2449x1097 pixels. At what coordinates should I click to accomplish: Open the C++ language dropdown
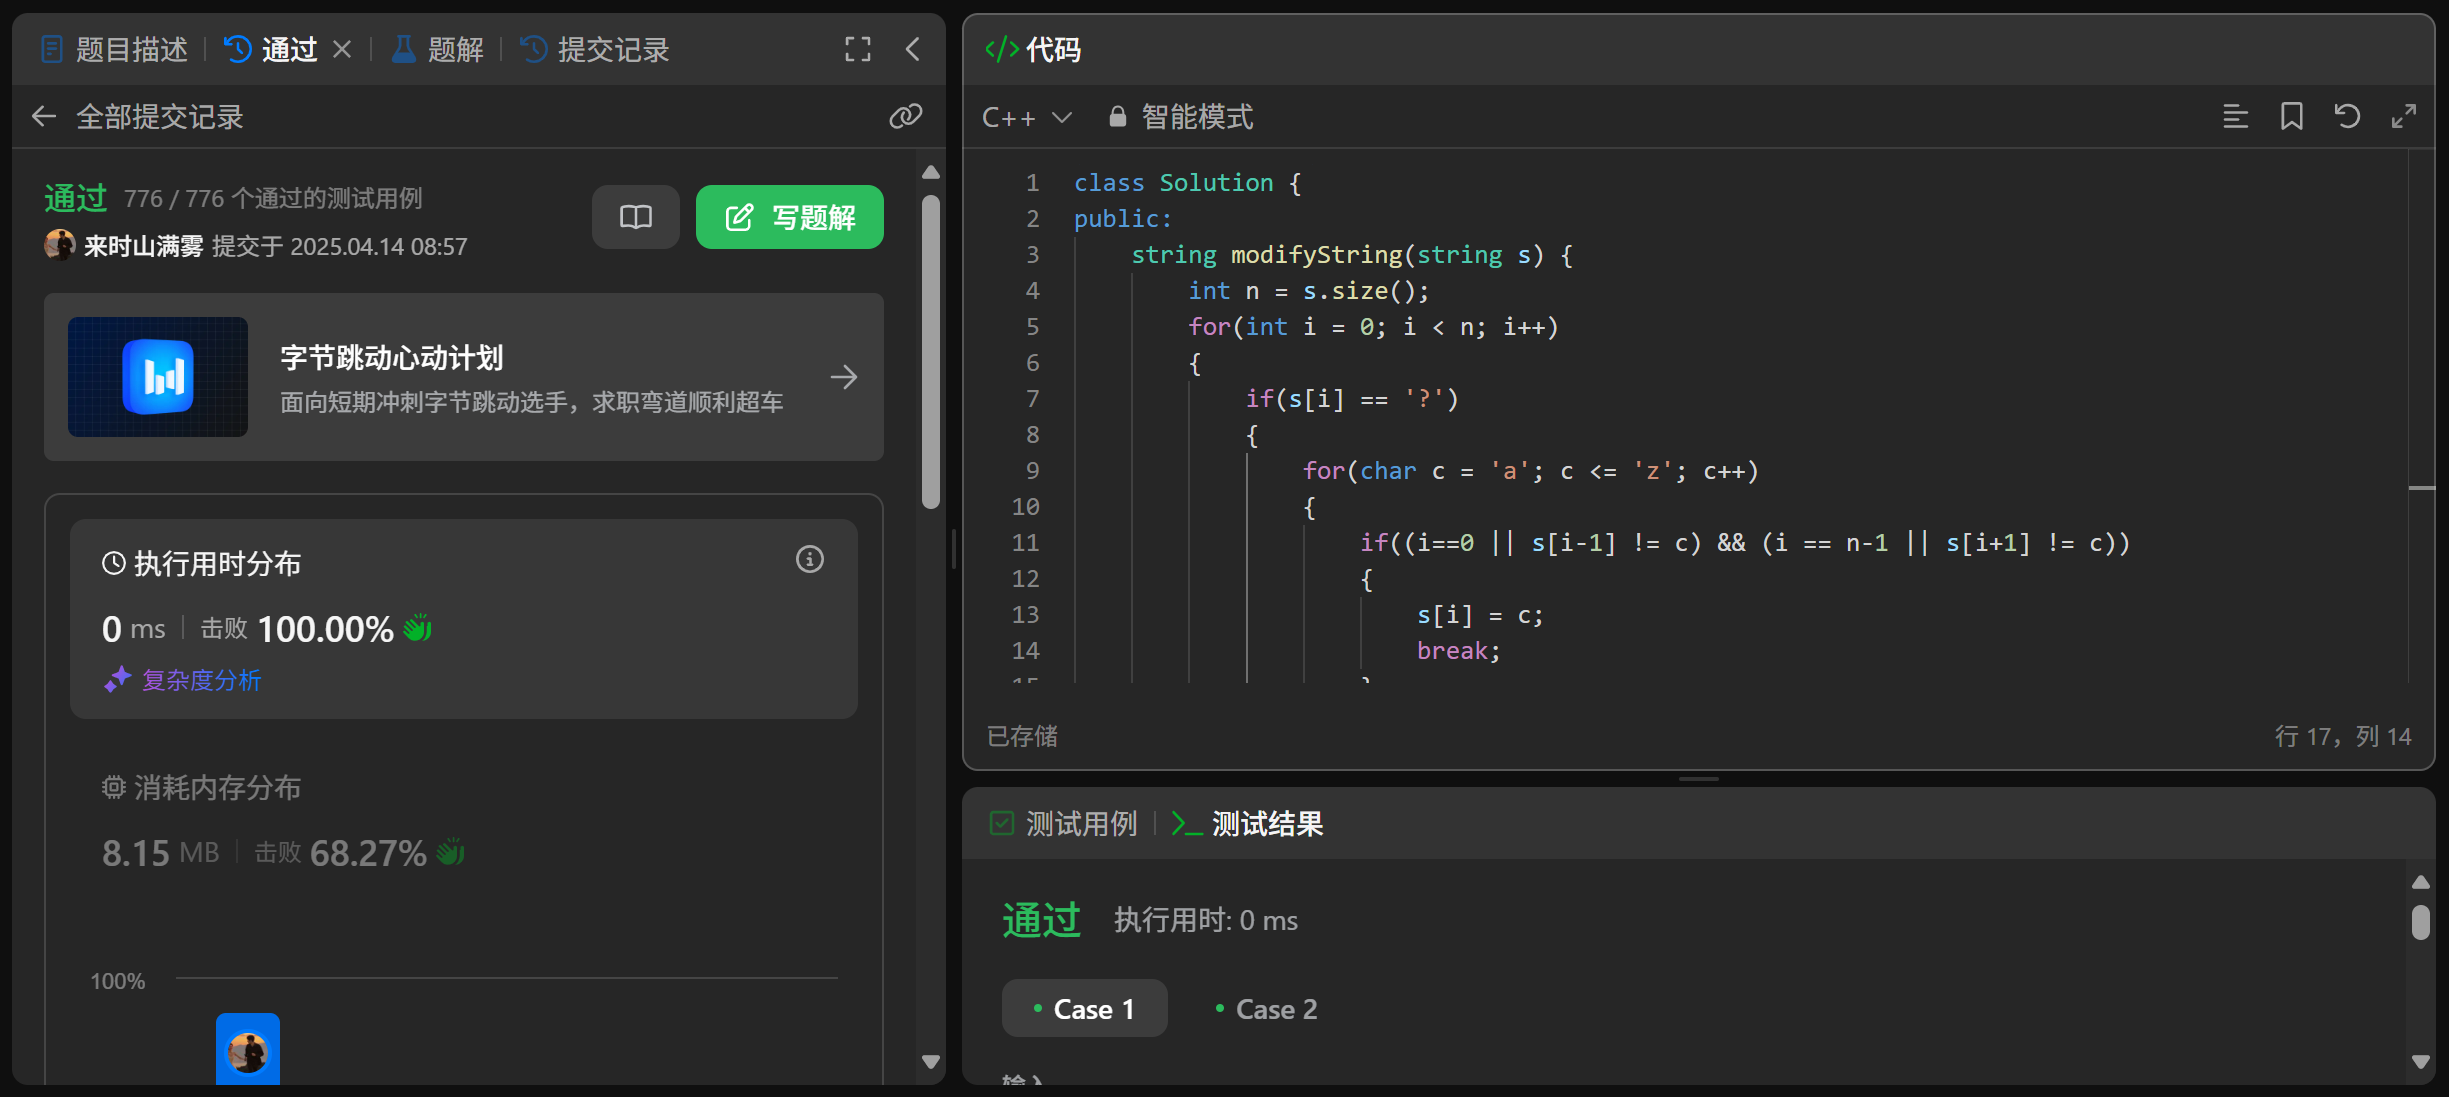pyautogui.click(x=1027, y=117)
